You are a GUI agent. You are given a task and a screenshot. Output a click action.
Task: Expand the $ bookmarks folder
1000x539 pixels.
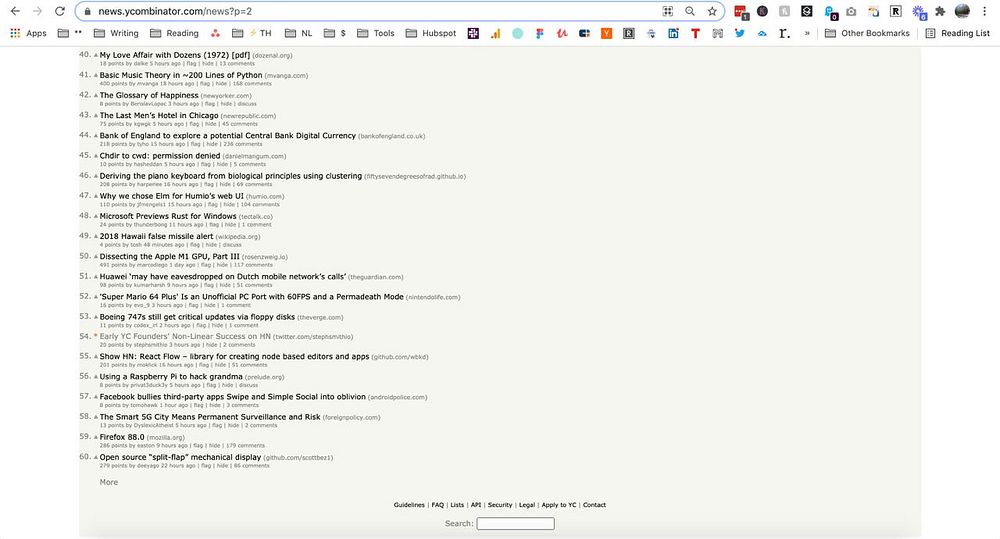(335, 33)
